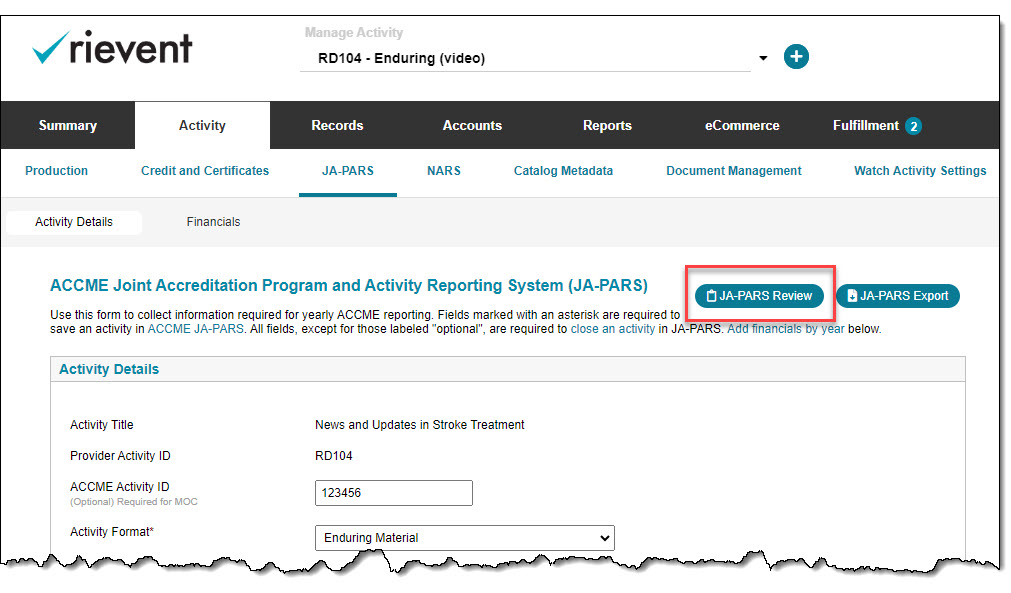The height and width of the screenshot is (593, 1011).
Task: Select the Credit and Certificates subtab
Action: [x=205, y=171]
